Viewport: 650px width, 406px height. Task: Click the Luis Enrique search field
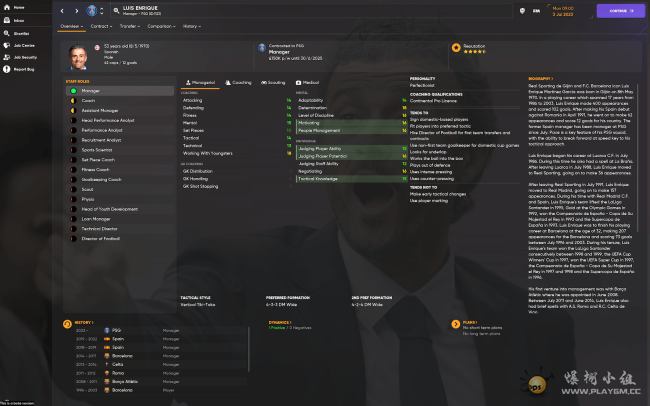tap(312, 11)
